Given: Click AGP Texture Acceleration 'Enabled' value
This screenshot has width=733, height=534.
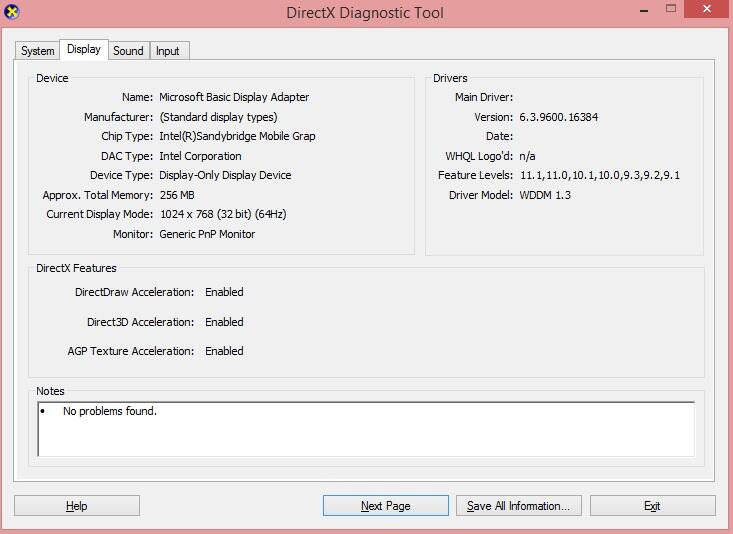Looking at the screenshot, I should 224,351.
